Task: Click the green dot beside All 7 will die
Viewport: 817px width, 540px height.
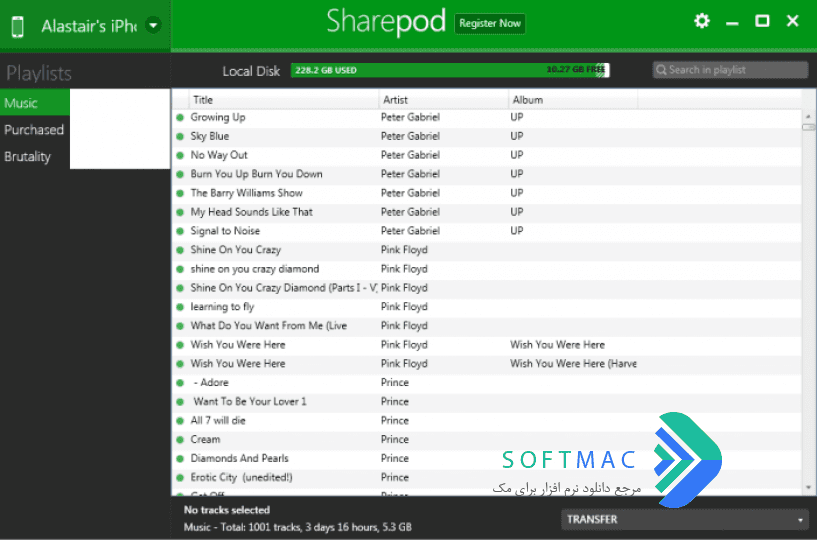Action: (x=180, y=421)
